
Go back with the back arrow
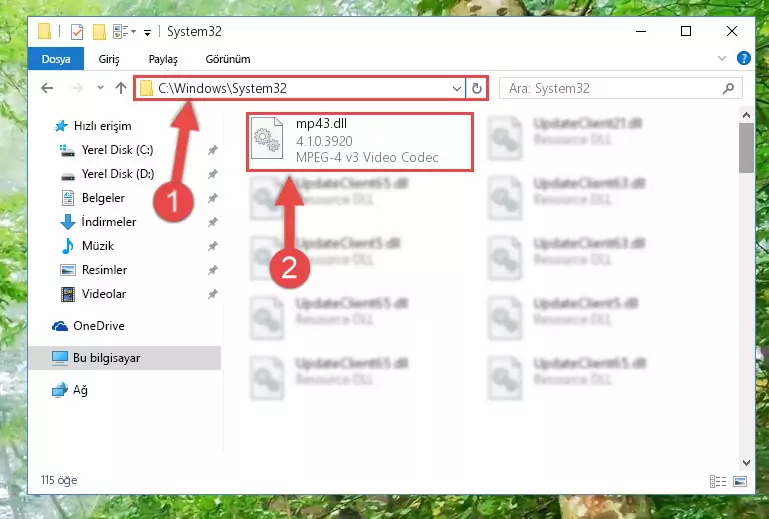point(47,88)
